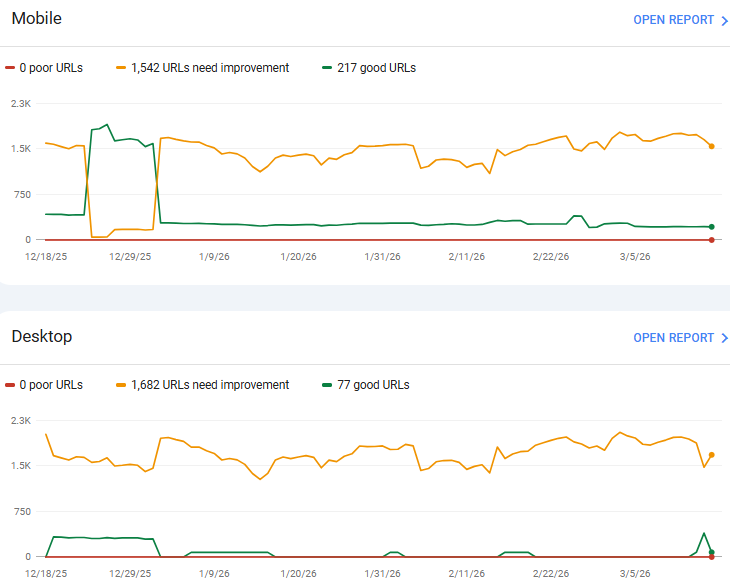Select "1,682 URLs need improvement" legend entry
Viewport: 730px width, 581px height.
pyautogui.click(x=210, y=385)
